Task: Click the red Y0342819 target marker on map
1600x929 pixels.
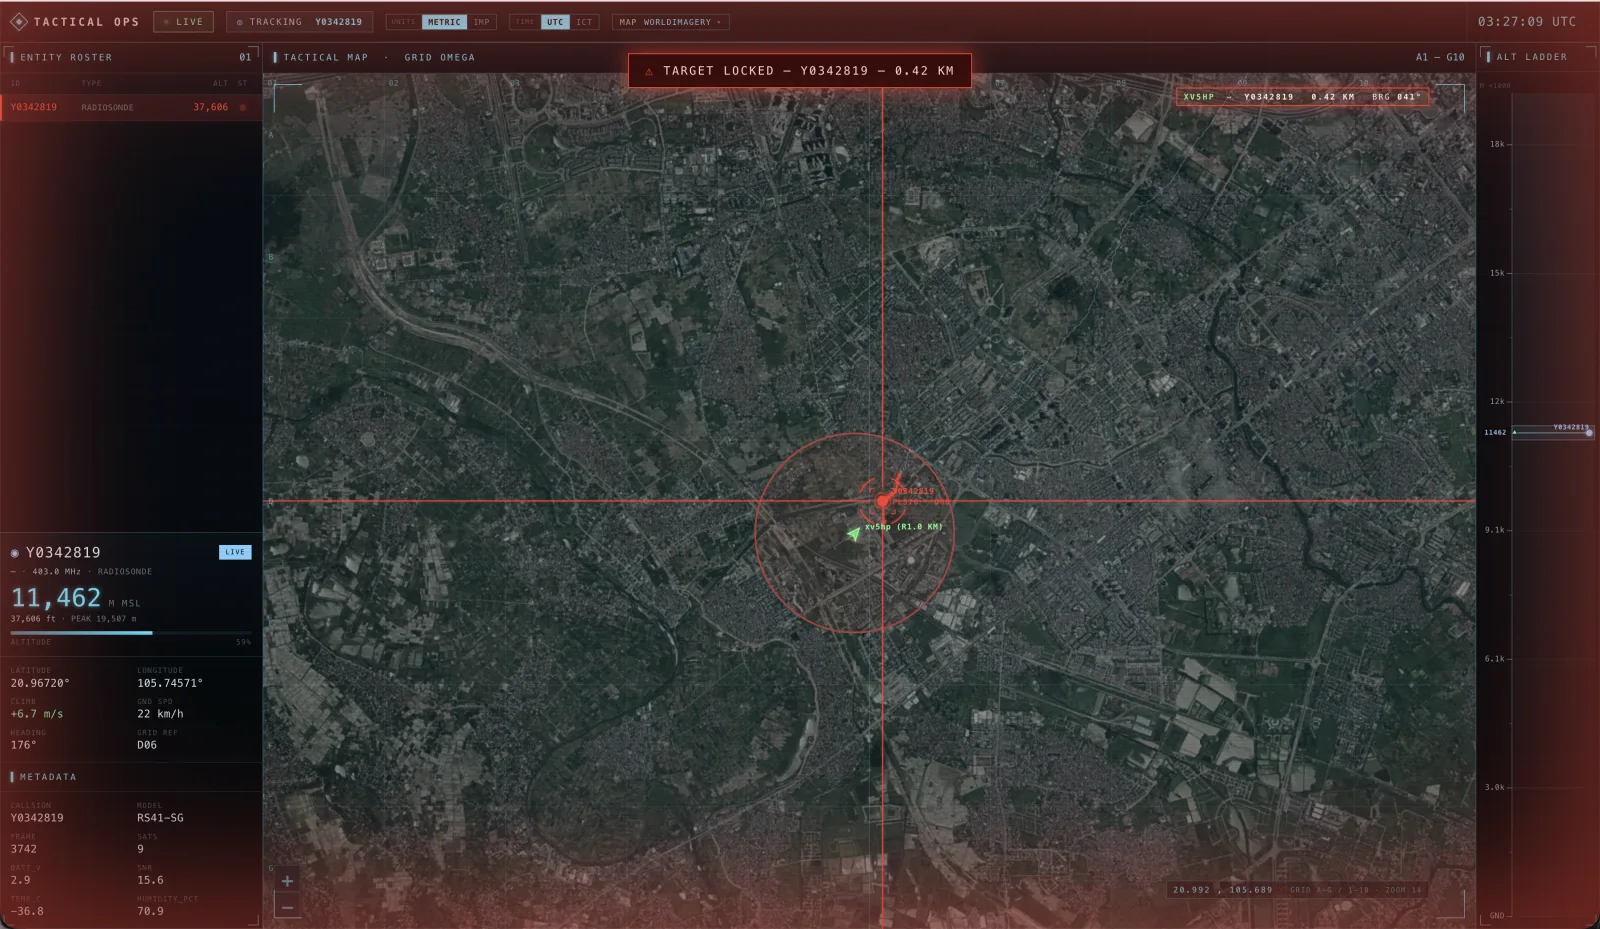Action: tap(882, 501)
